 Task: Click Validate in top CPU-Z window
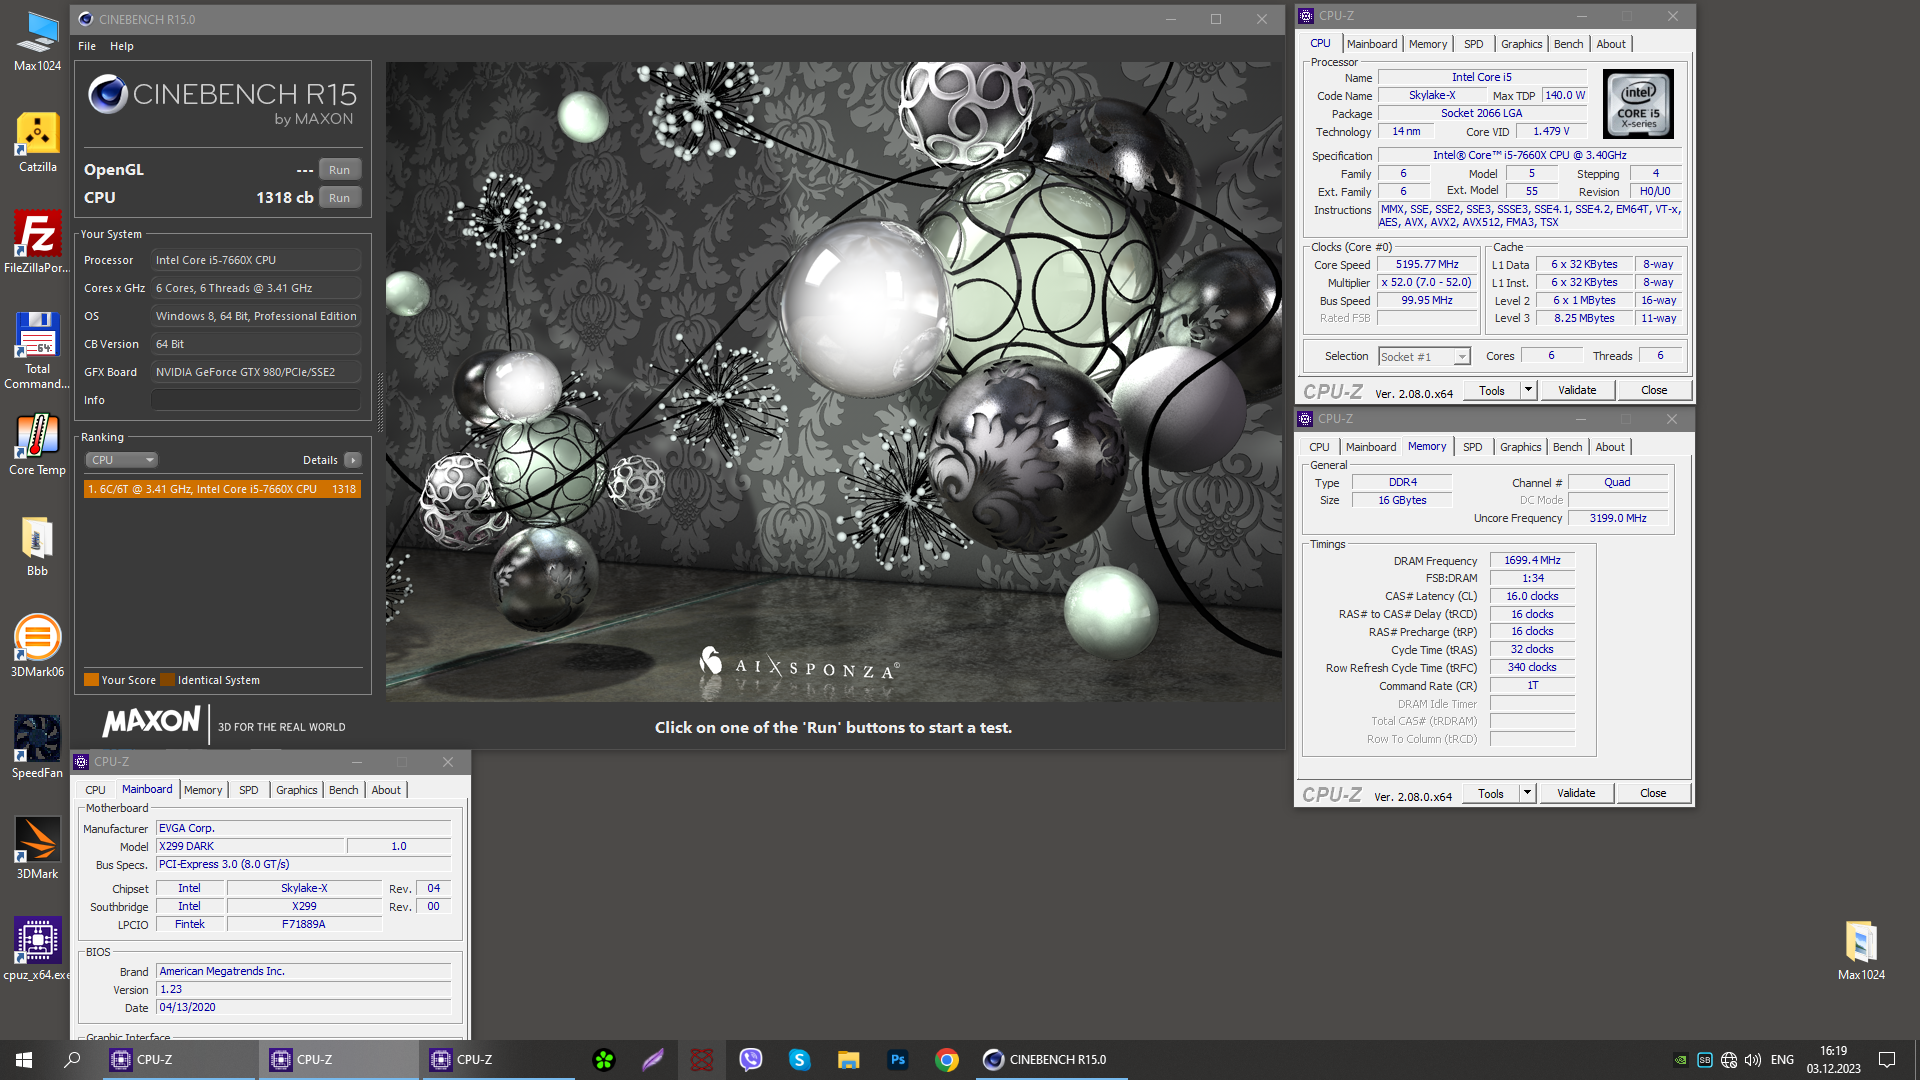coord(1577,390)
